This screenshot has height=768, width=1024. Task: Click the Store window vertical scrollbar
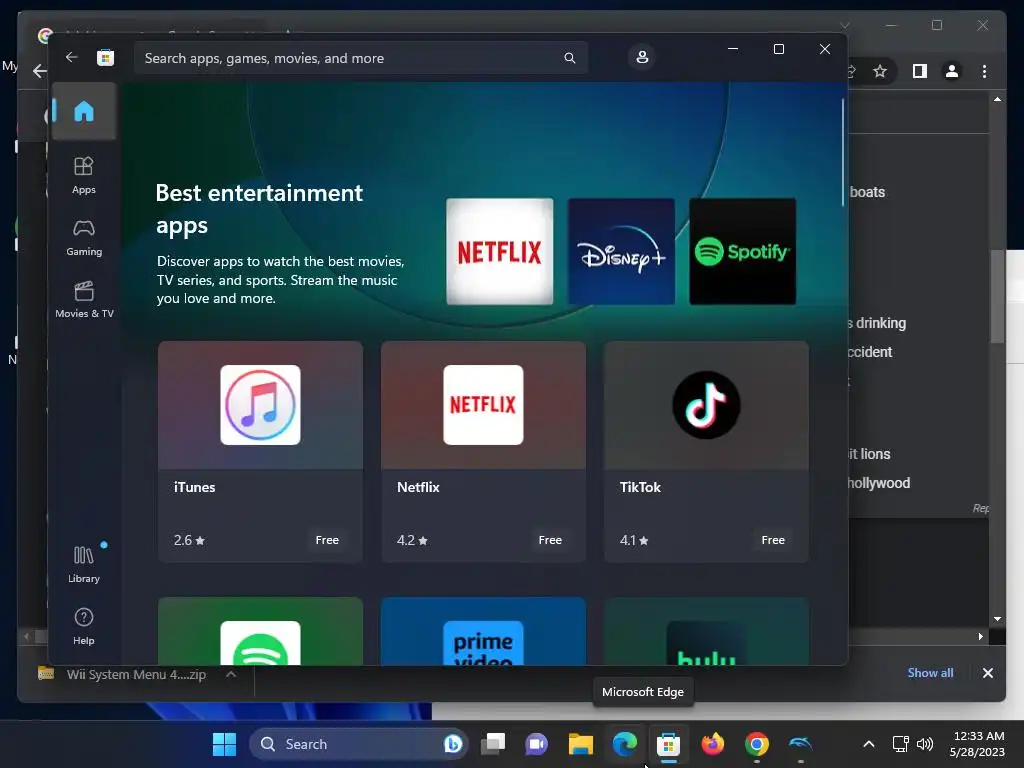pyautogui.click(x=842, y=152)
